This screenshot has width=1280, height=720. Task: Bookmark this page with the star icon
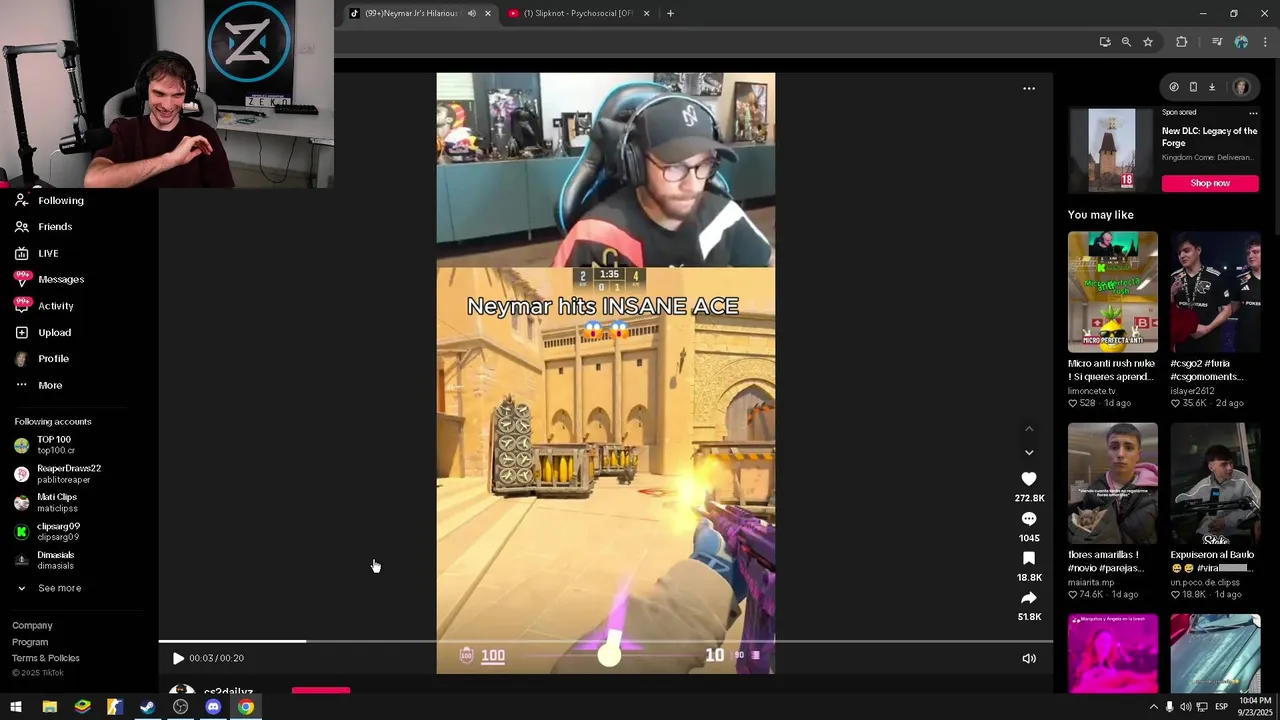(x=1148, y=42)
